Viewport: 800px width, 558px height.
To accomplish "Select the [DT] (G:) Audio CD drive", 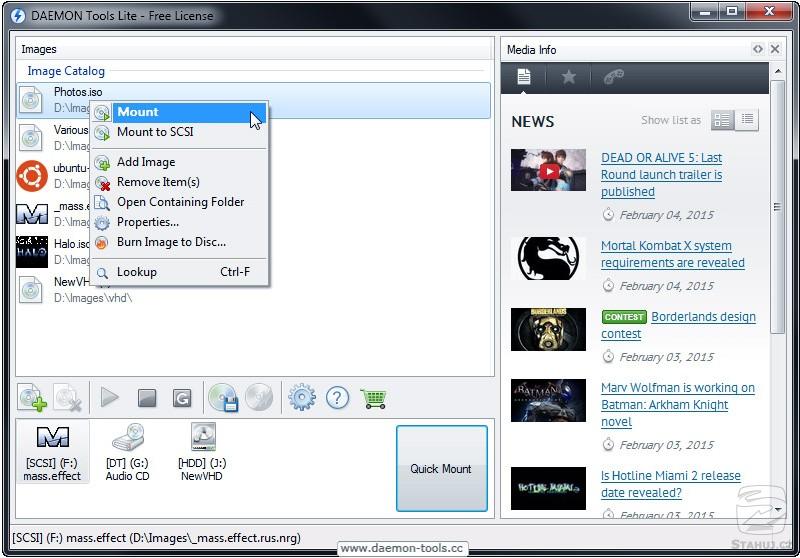I will coord(128,452).
